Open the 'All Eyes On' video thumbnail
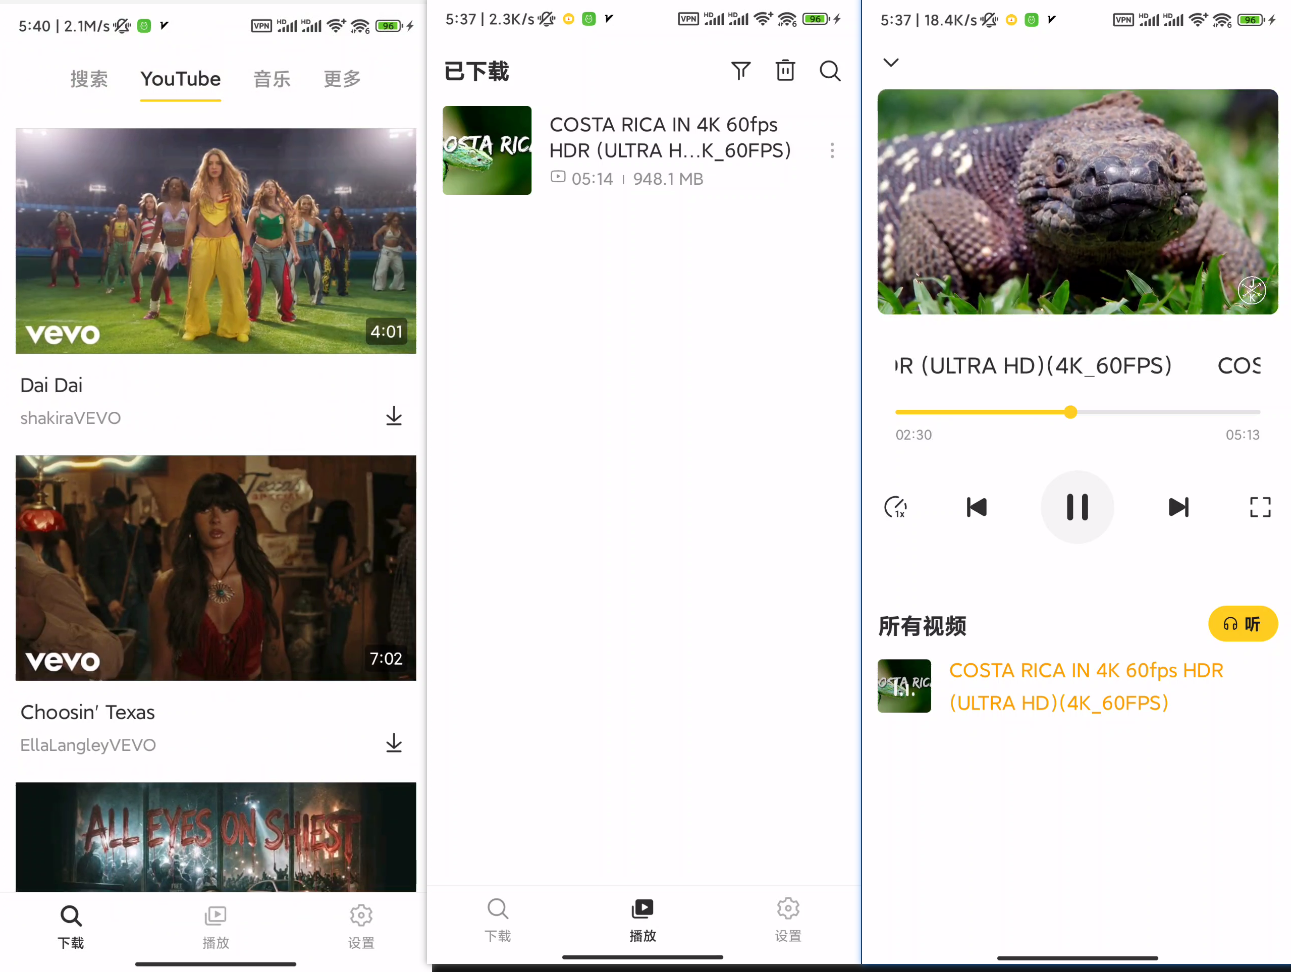1291x972 pixels. coord(216,837)
